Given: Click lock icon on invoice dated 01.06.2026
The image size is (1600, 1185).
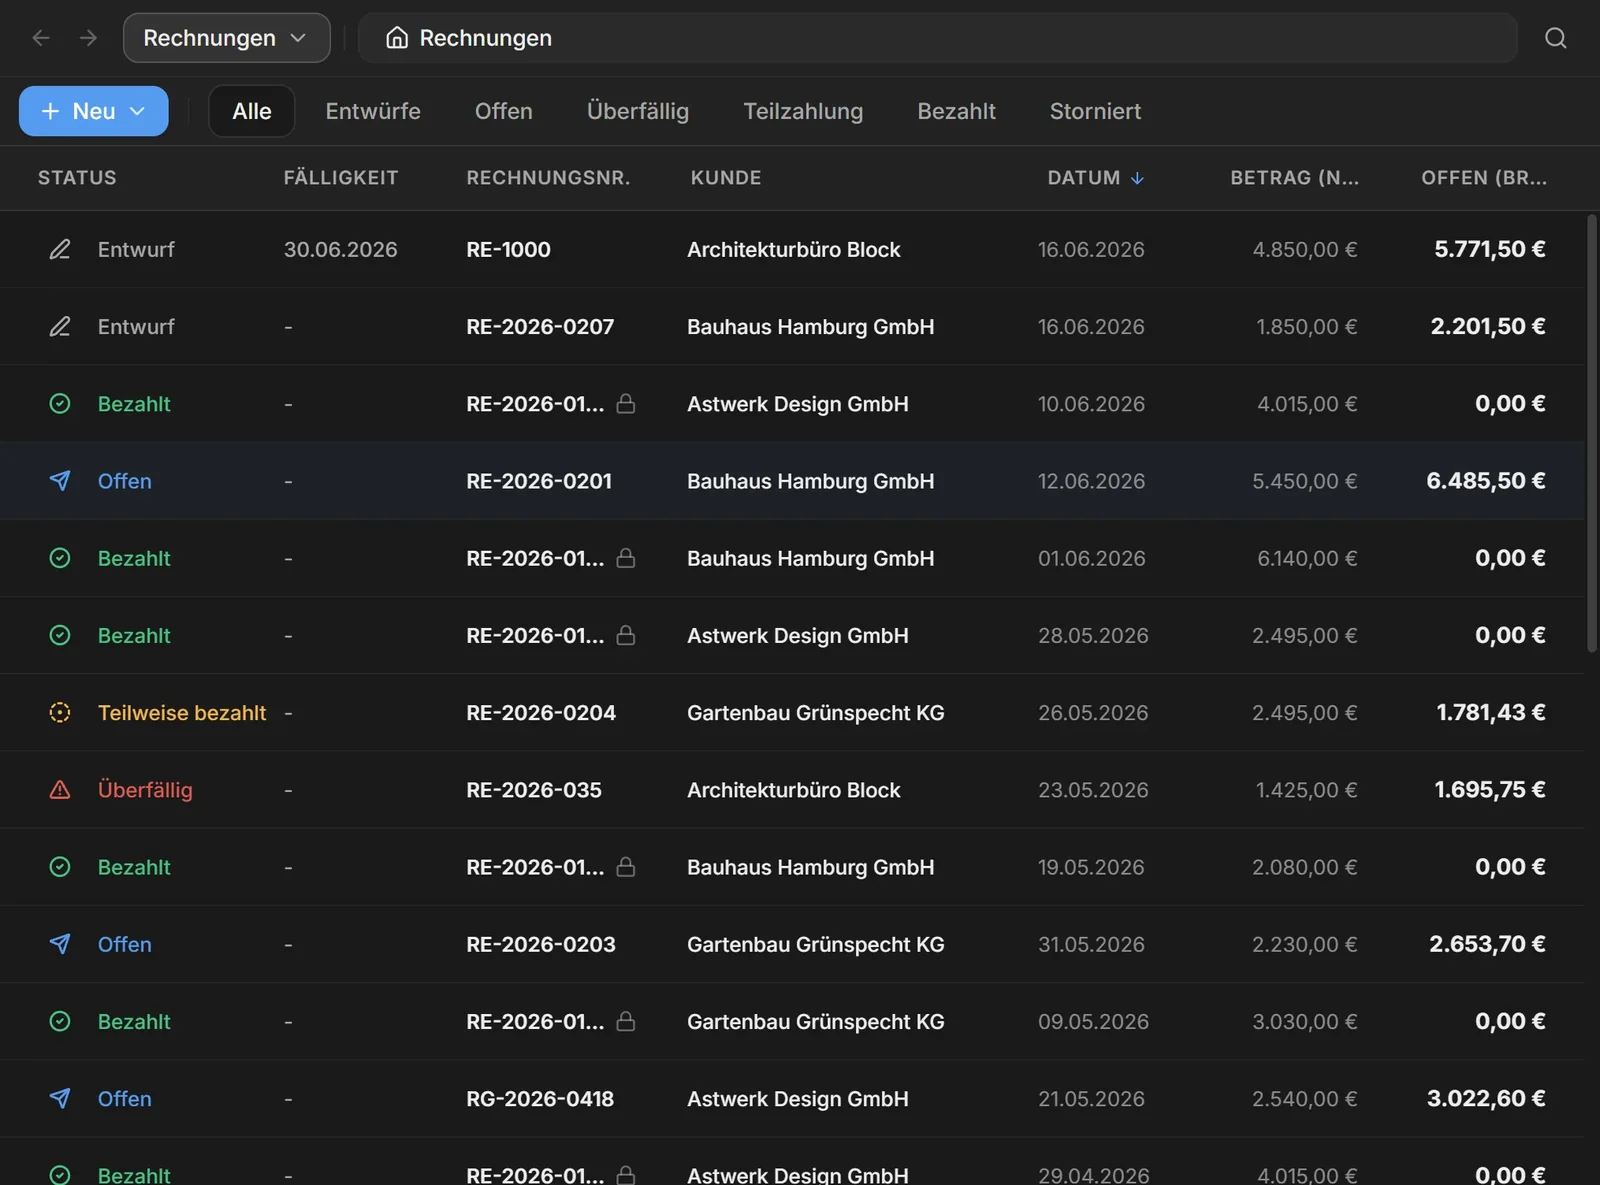Looking at the screenshot, I should coord(626,558).
